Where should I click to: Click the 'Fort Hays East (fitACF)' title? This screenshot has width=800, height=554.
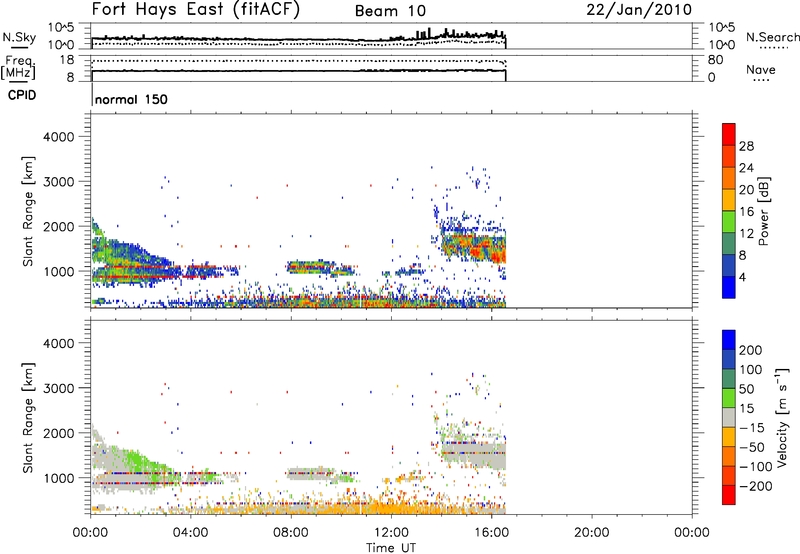pyautogui.click(x=195, y=10)
